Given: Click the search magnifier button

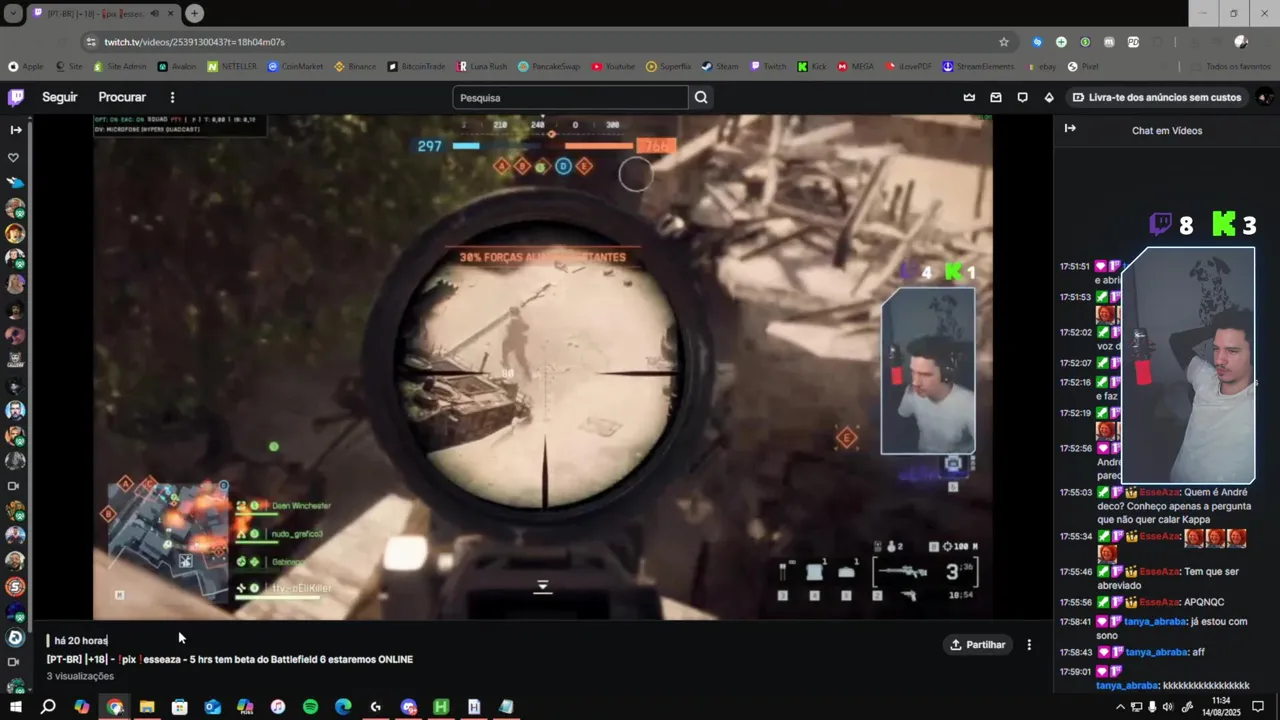Looking at the screenshot, I should (701, 97).
